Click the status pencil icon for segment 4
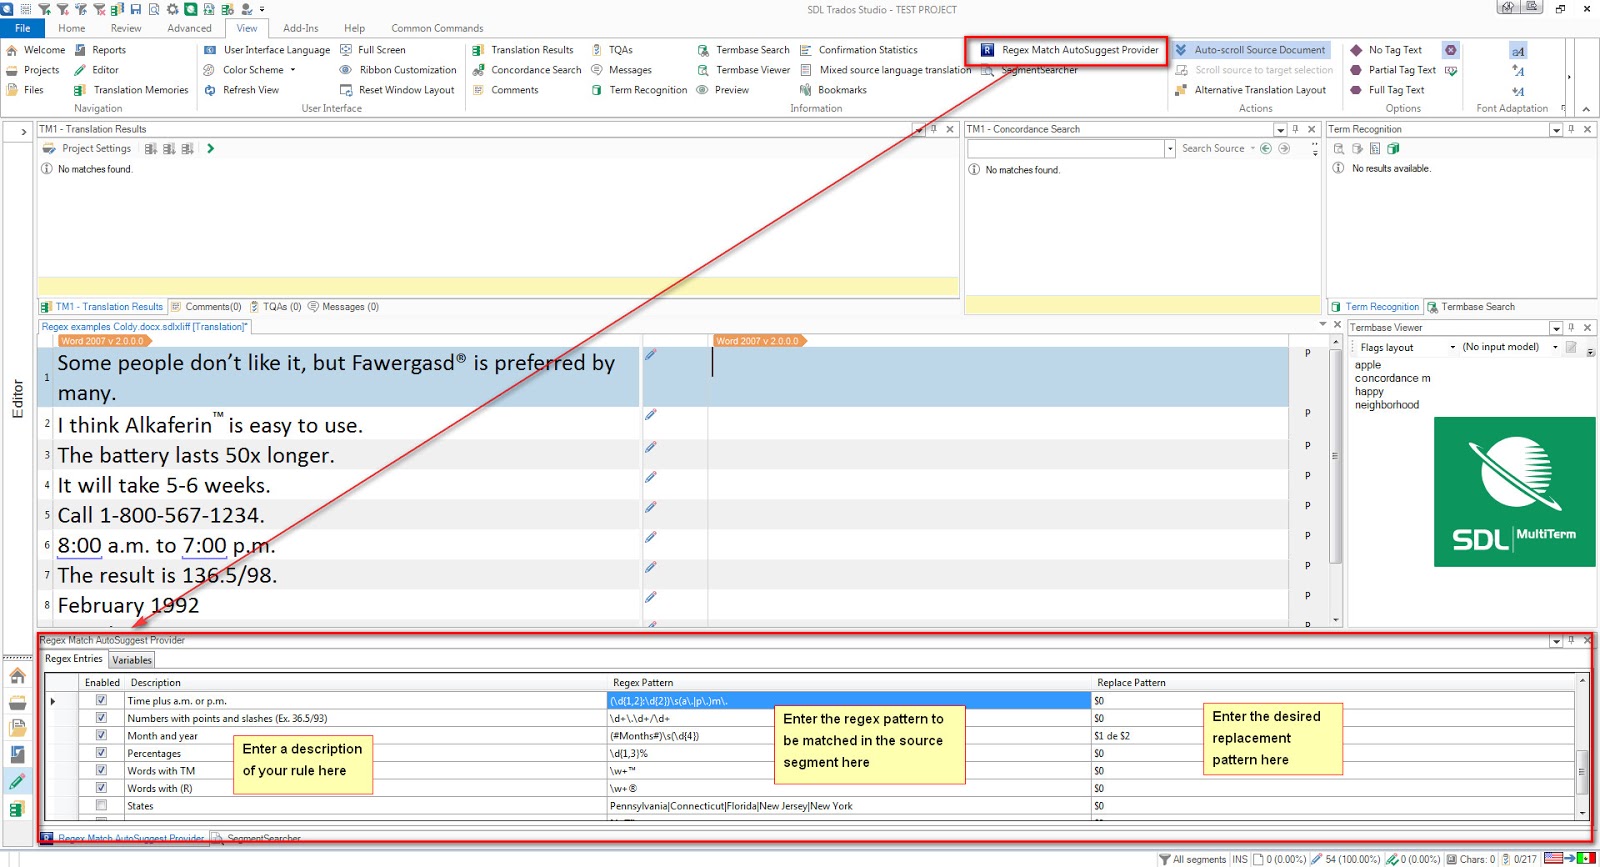This screenshot has height=867, width=1600. point(651,477)
